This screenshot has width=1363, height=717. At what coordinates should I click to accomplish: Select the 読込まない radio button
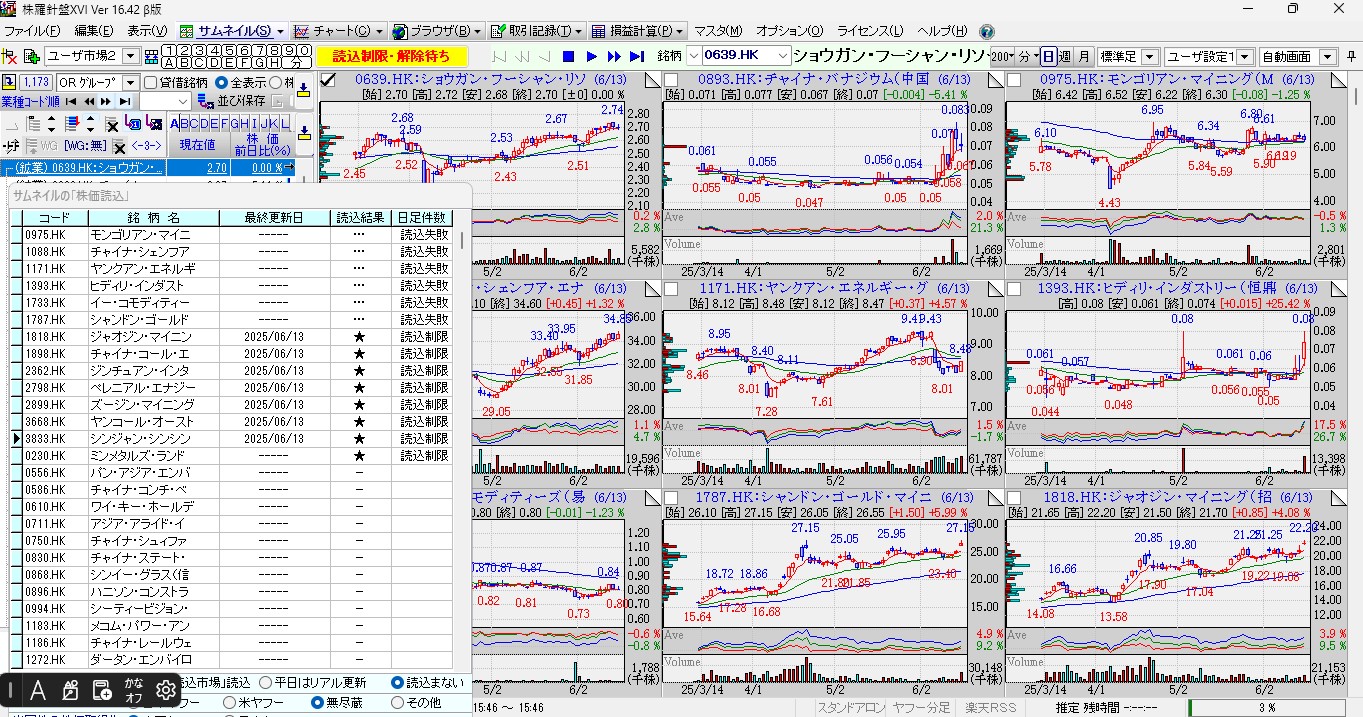pyautogui.click(x=398, y=682)
